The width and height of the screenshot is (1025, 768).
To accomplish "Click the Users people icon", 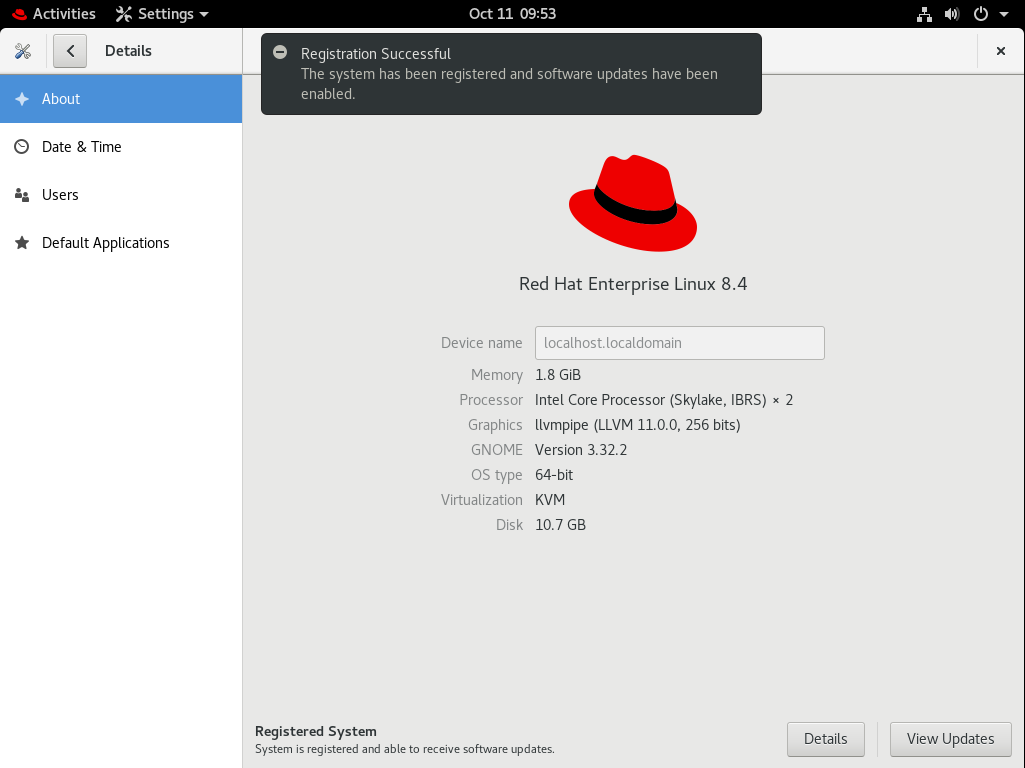I will (x=22, y=195).
